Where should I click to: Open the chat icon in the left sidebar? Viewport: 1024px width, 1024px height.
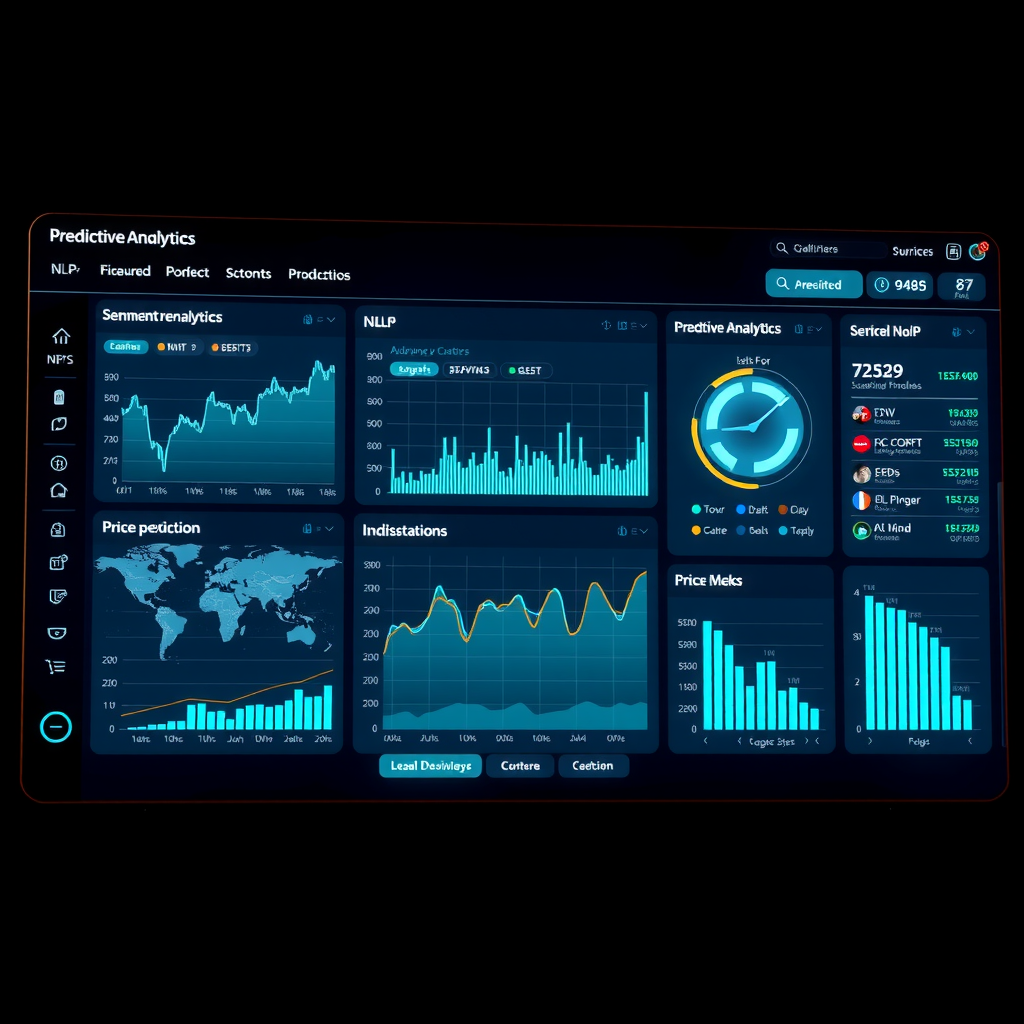pos(58,424)
